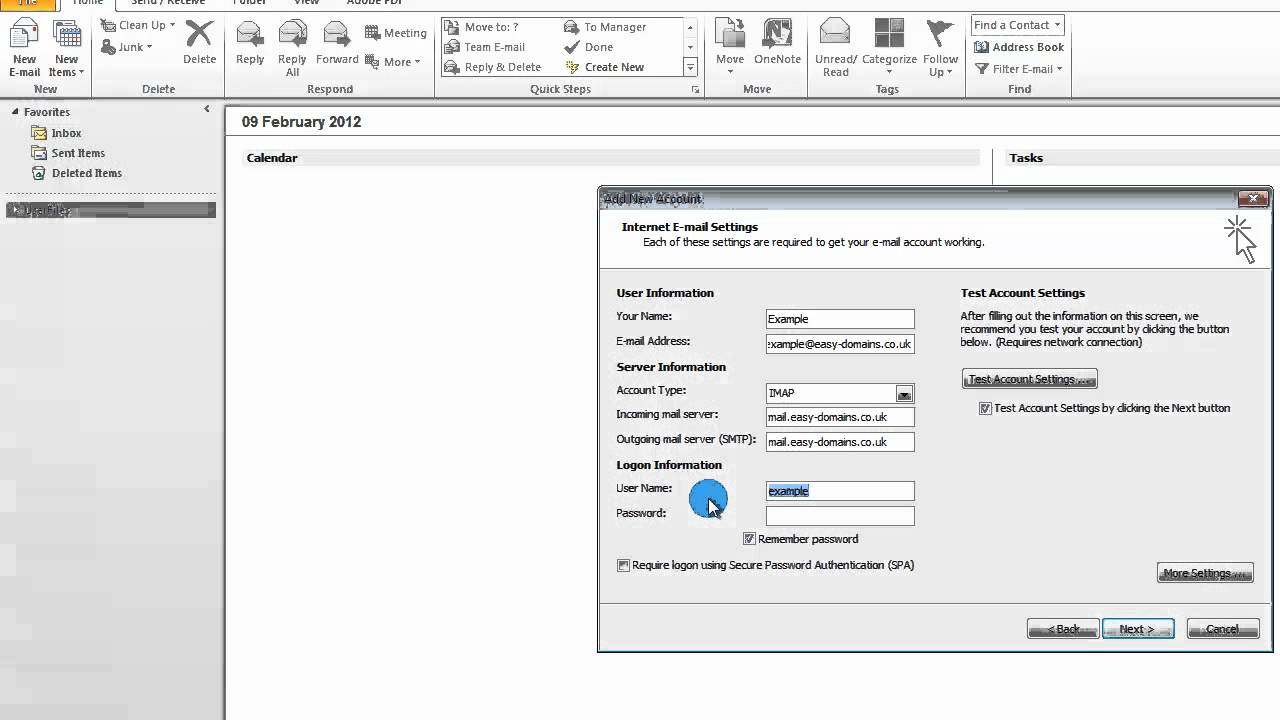Minimize the navigation pane with the arrow

click(207, 109)
